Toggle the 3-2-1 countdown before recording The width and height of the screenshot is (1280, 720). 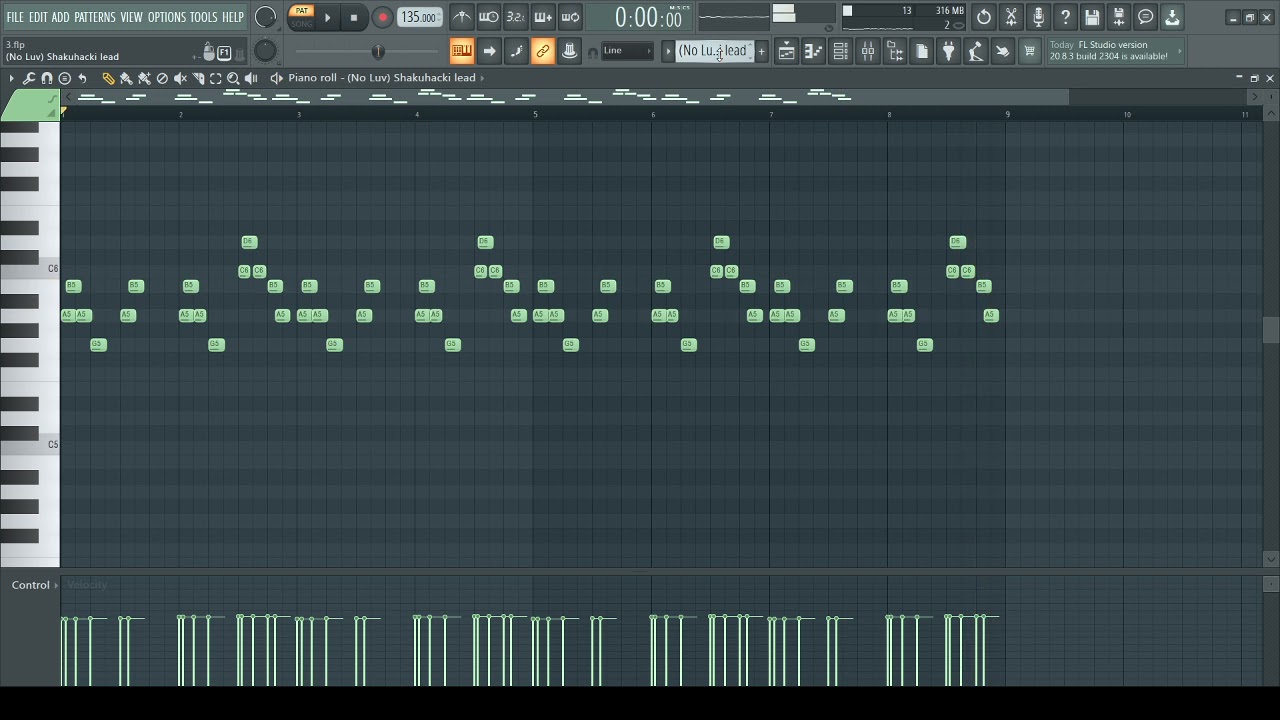pyautogui.click(x=515, y=17)
